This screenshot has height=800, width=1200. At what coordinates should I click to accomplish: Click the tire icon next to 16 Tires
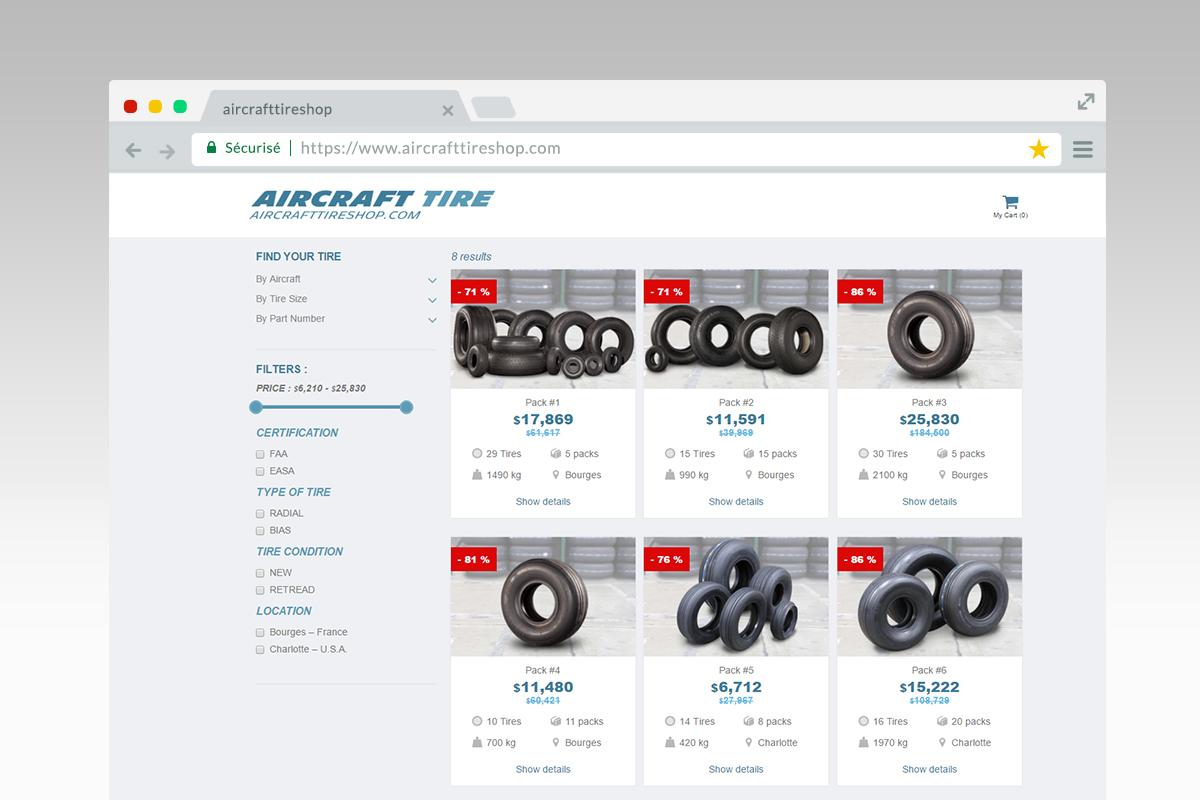pos(863,721)
